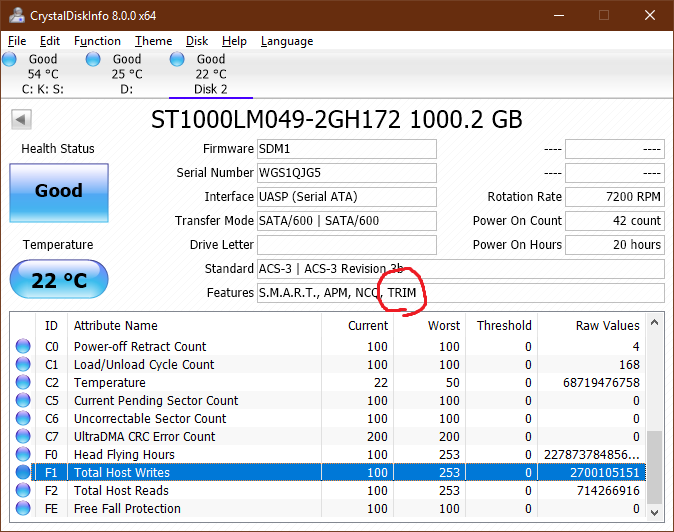This screenshot has height=532, width=674.
Task: Open the Disk menu
Action: [x=197, y=41]
